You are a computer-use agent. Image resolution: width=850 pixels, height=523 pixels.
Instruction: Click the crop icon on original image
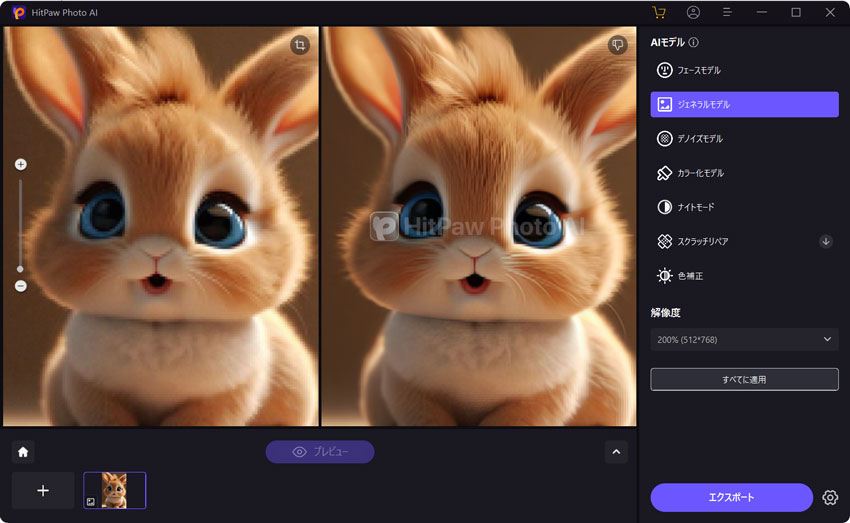tap(300, 45)
